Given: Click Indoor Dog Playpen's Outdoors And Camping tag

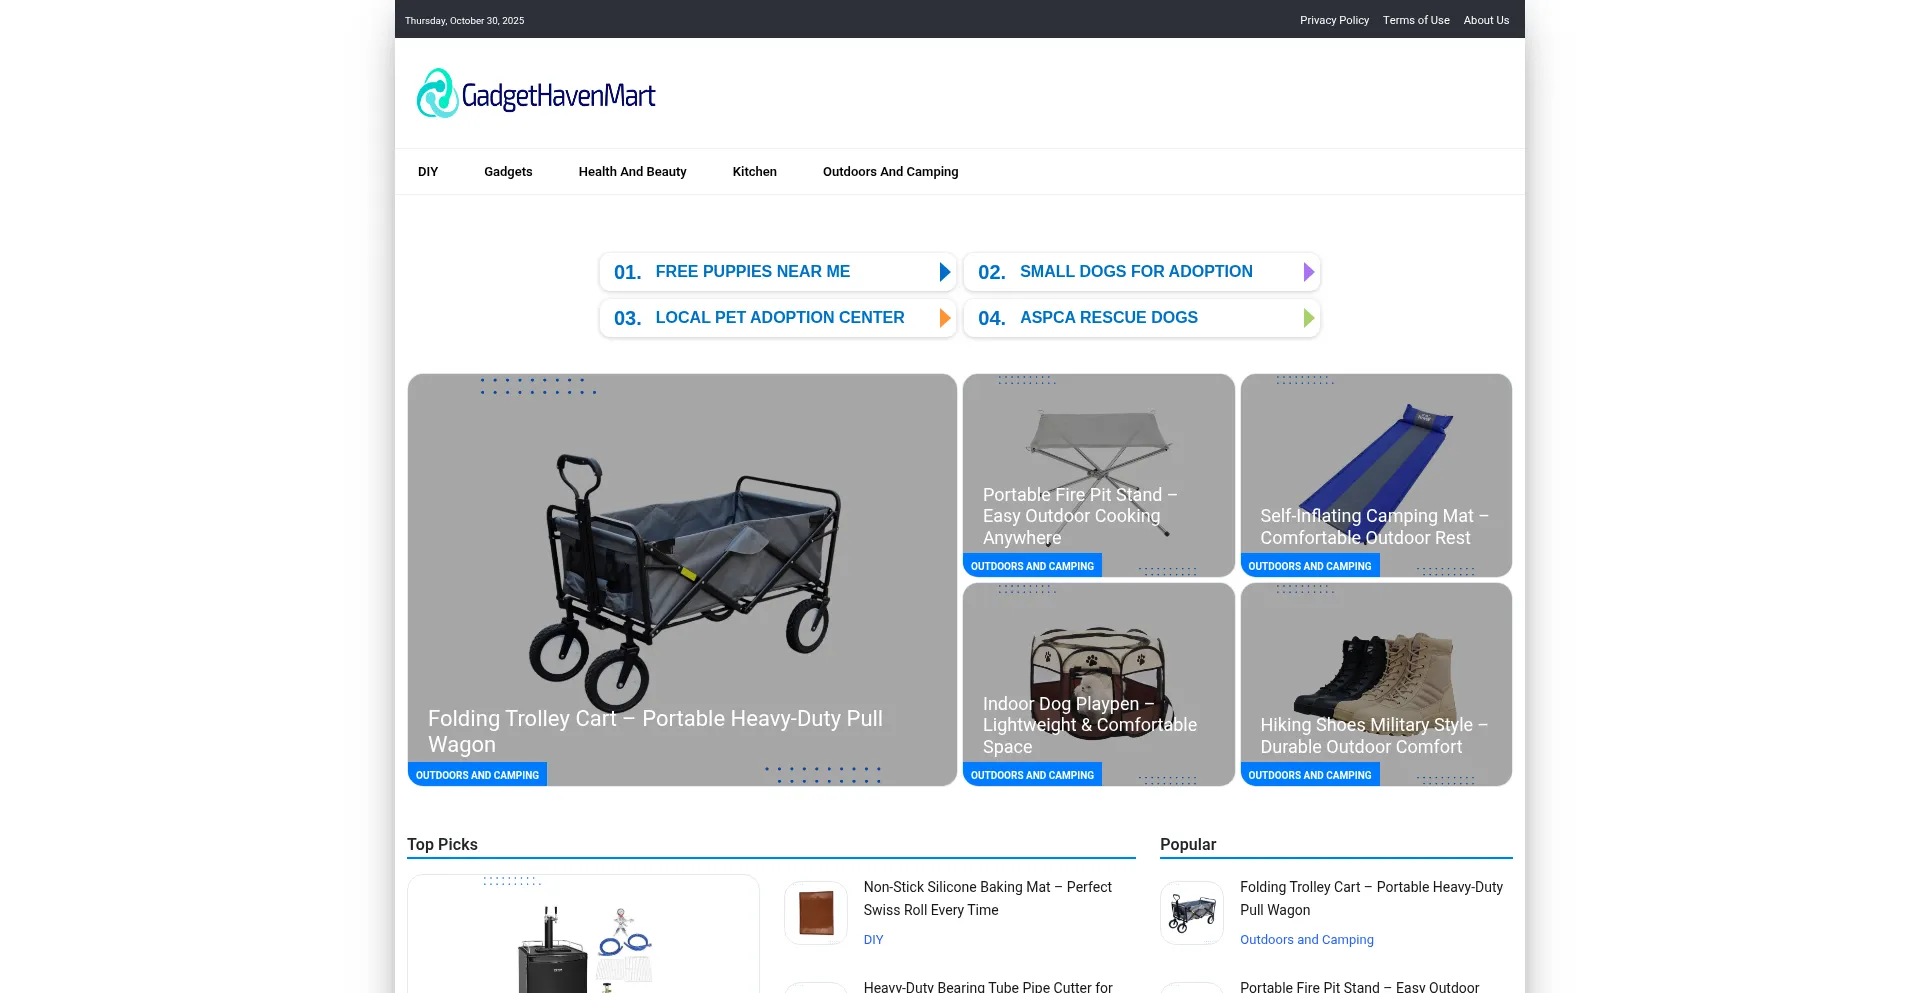Looking at the screenshot, I should 1032,775.
